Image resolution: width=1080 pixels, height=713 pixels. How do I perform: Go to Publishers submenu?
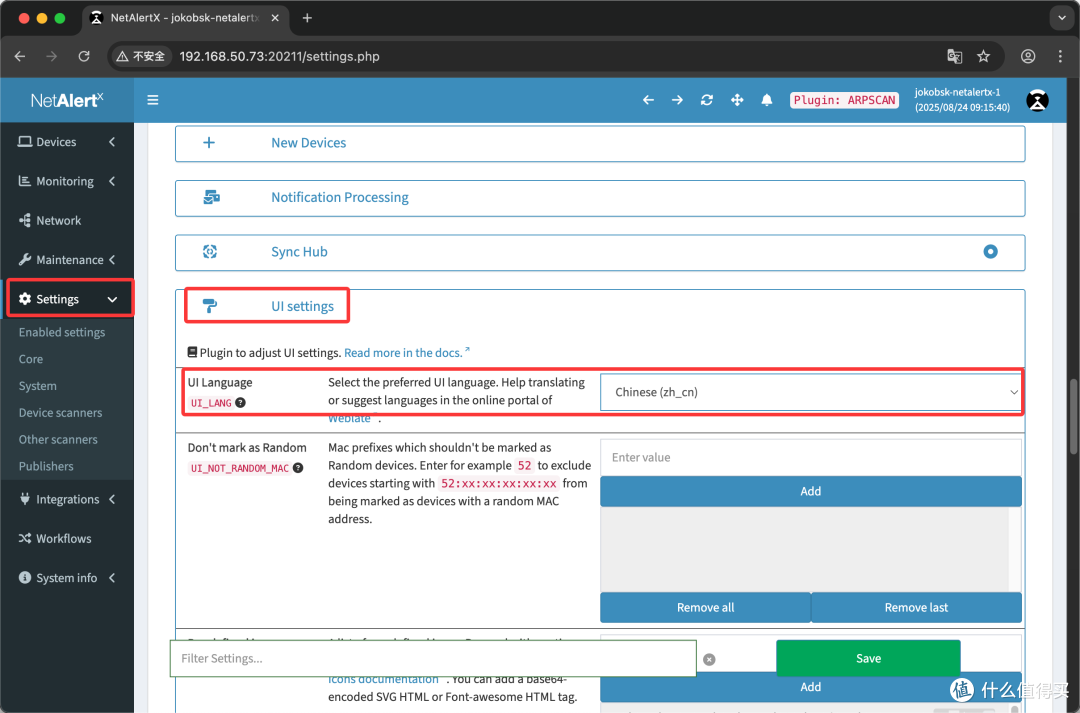coord(46,466)
